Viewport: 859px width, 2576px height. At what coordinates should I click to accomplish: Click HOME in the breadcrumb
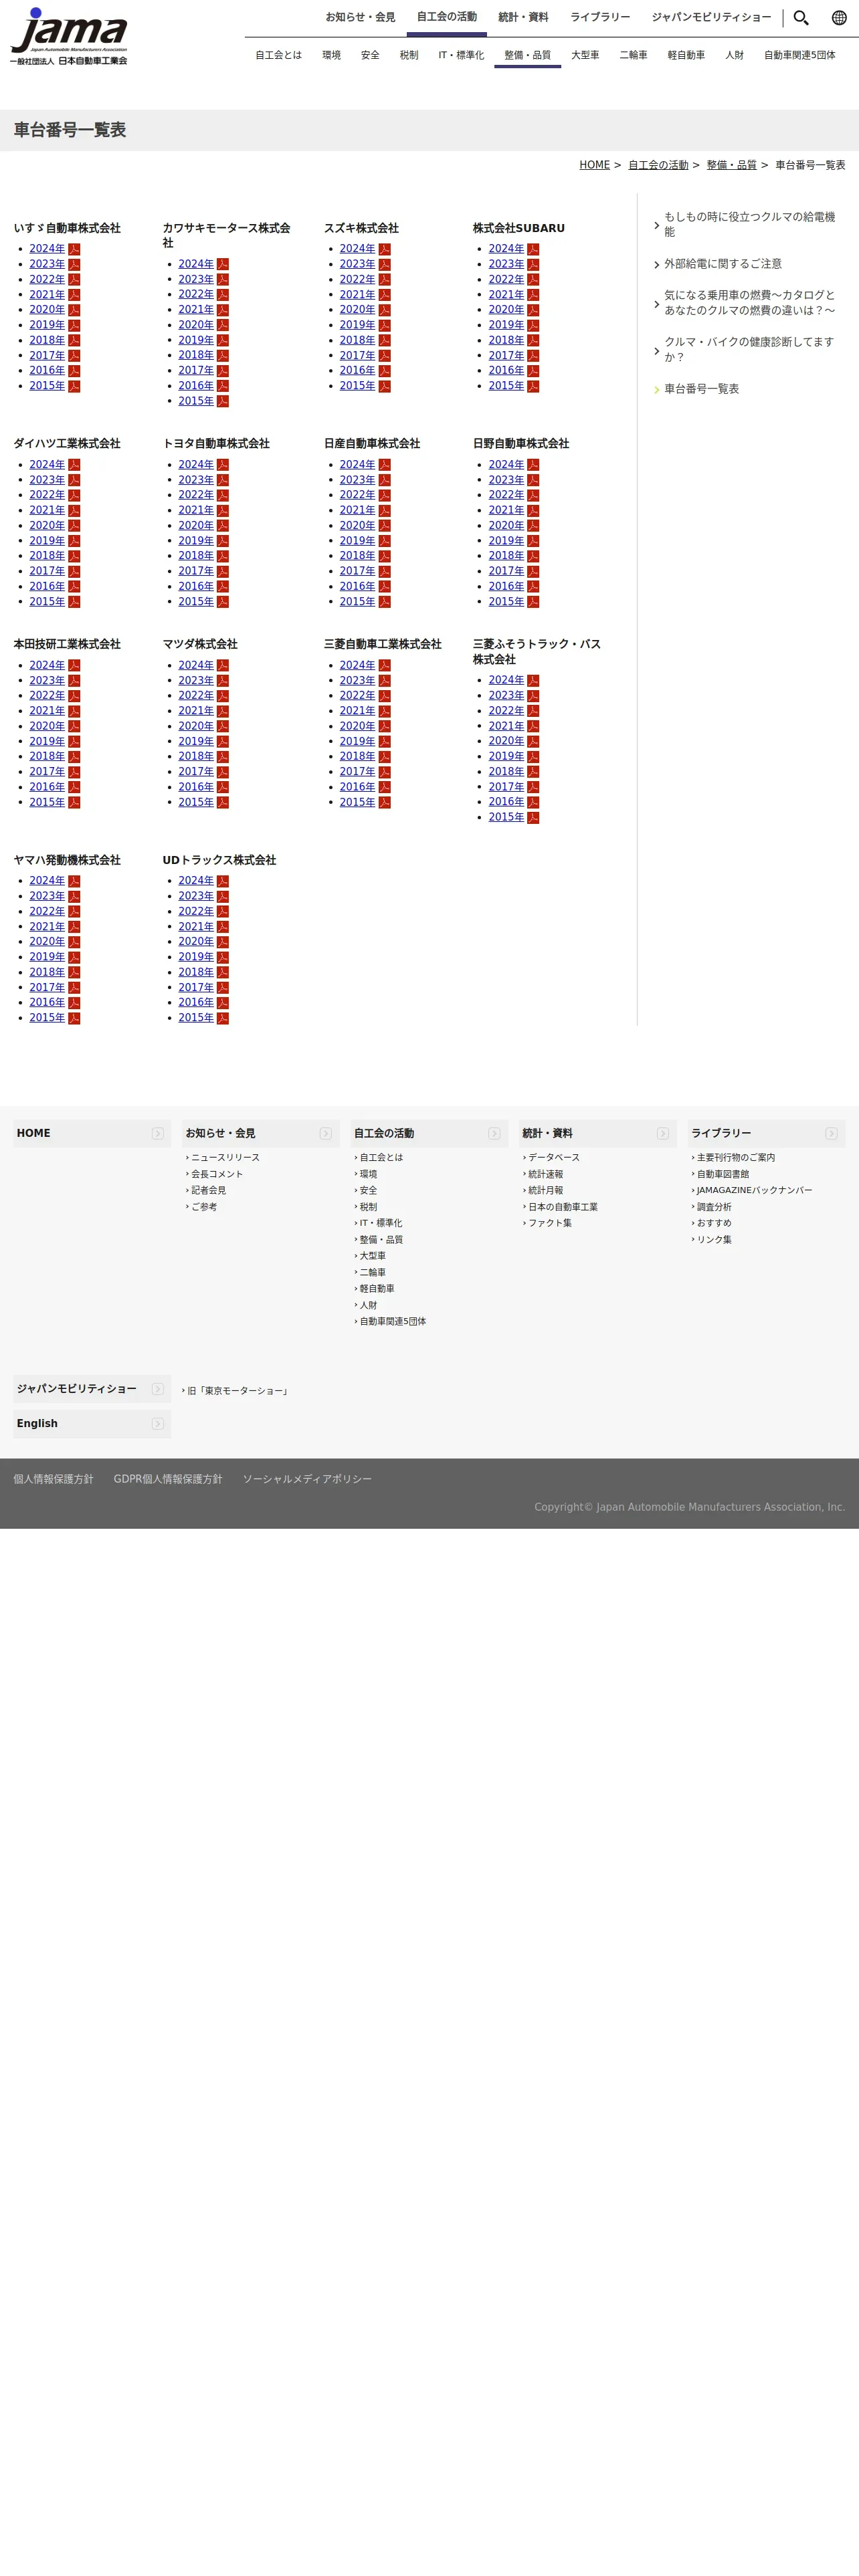(x=594, y=165)
